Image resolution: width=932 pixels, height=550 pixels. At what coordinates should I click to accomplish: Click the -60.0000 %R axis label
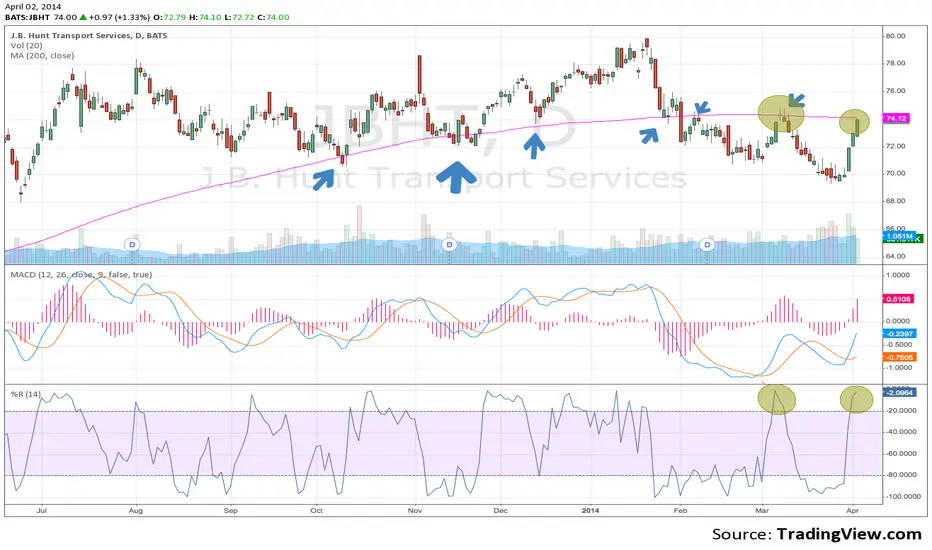[902, 454]
